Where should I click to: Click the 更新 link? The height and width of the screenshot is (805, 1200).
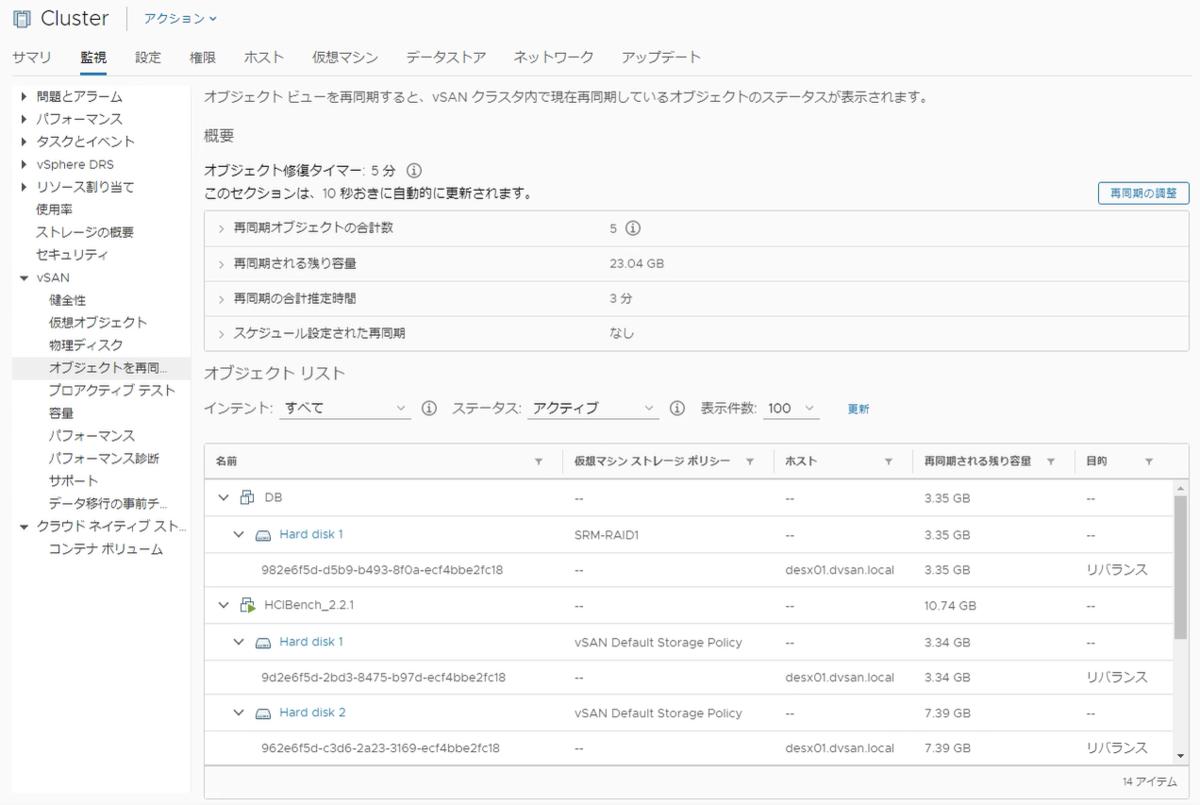[858, 409]
